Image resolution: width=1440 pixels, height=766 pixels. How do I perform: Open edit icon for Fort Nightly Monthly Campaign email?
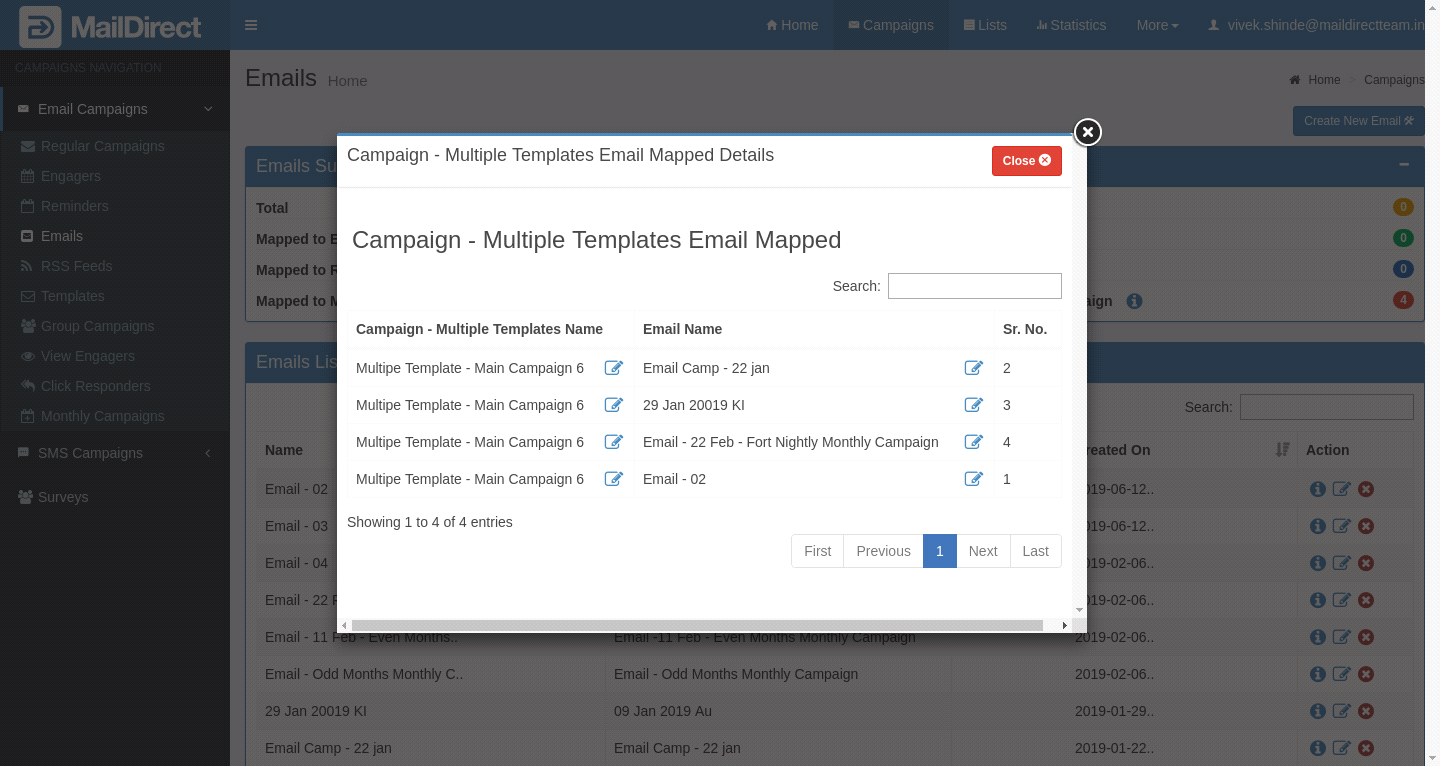click(x=973, y=442)
